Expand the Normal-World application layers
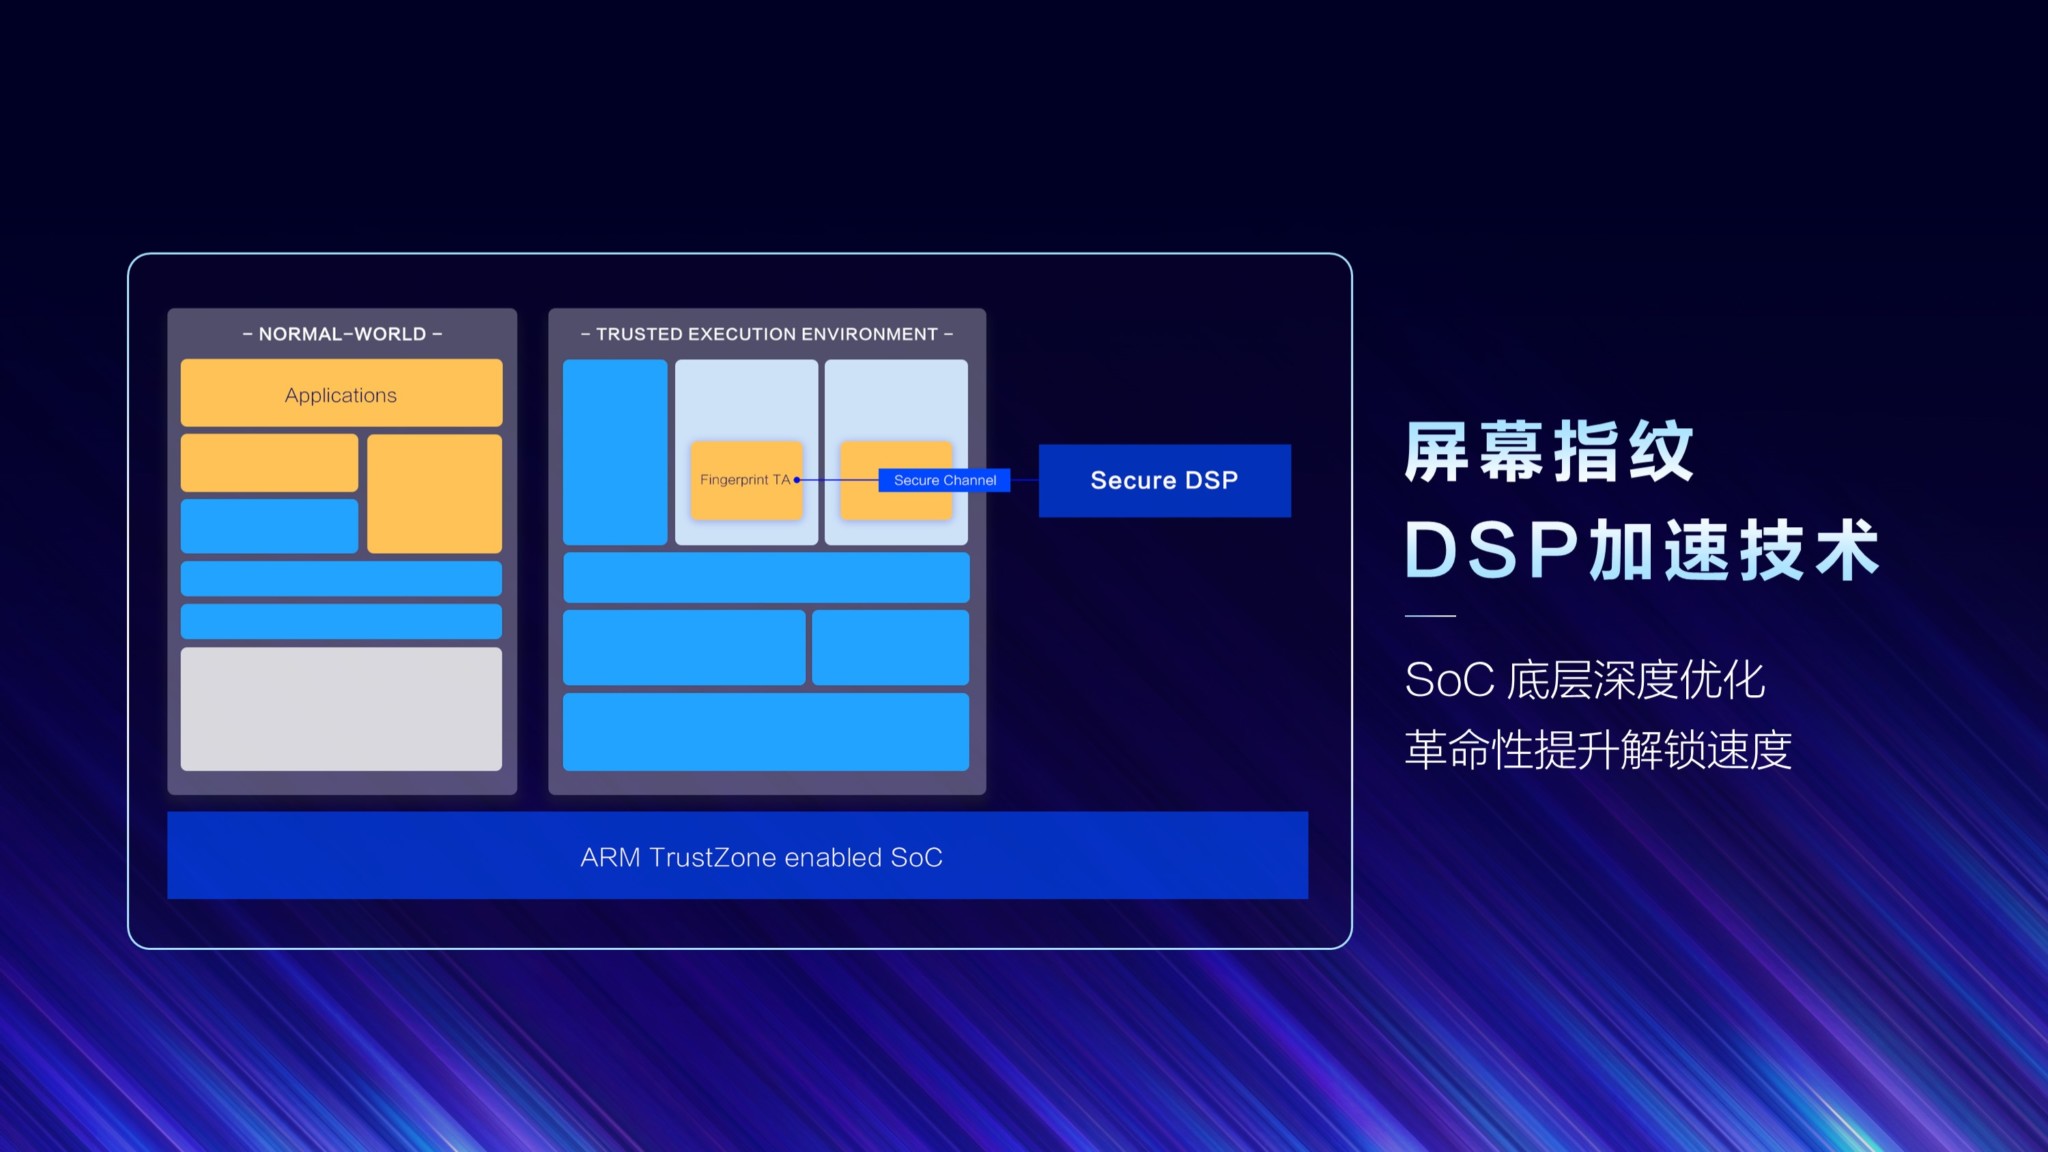This screenshot has height=1152, width=2048. click(340, 395)
